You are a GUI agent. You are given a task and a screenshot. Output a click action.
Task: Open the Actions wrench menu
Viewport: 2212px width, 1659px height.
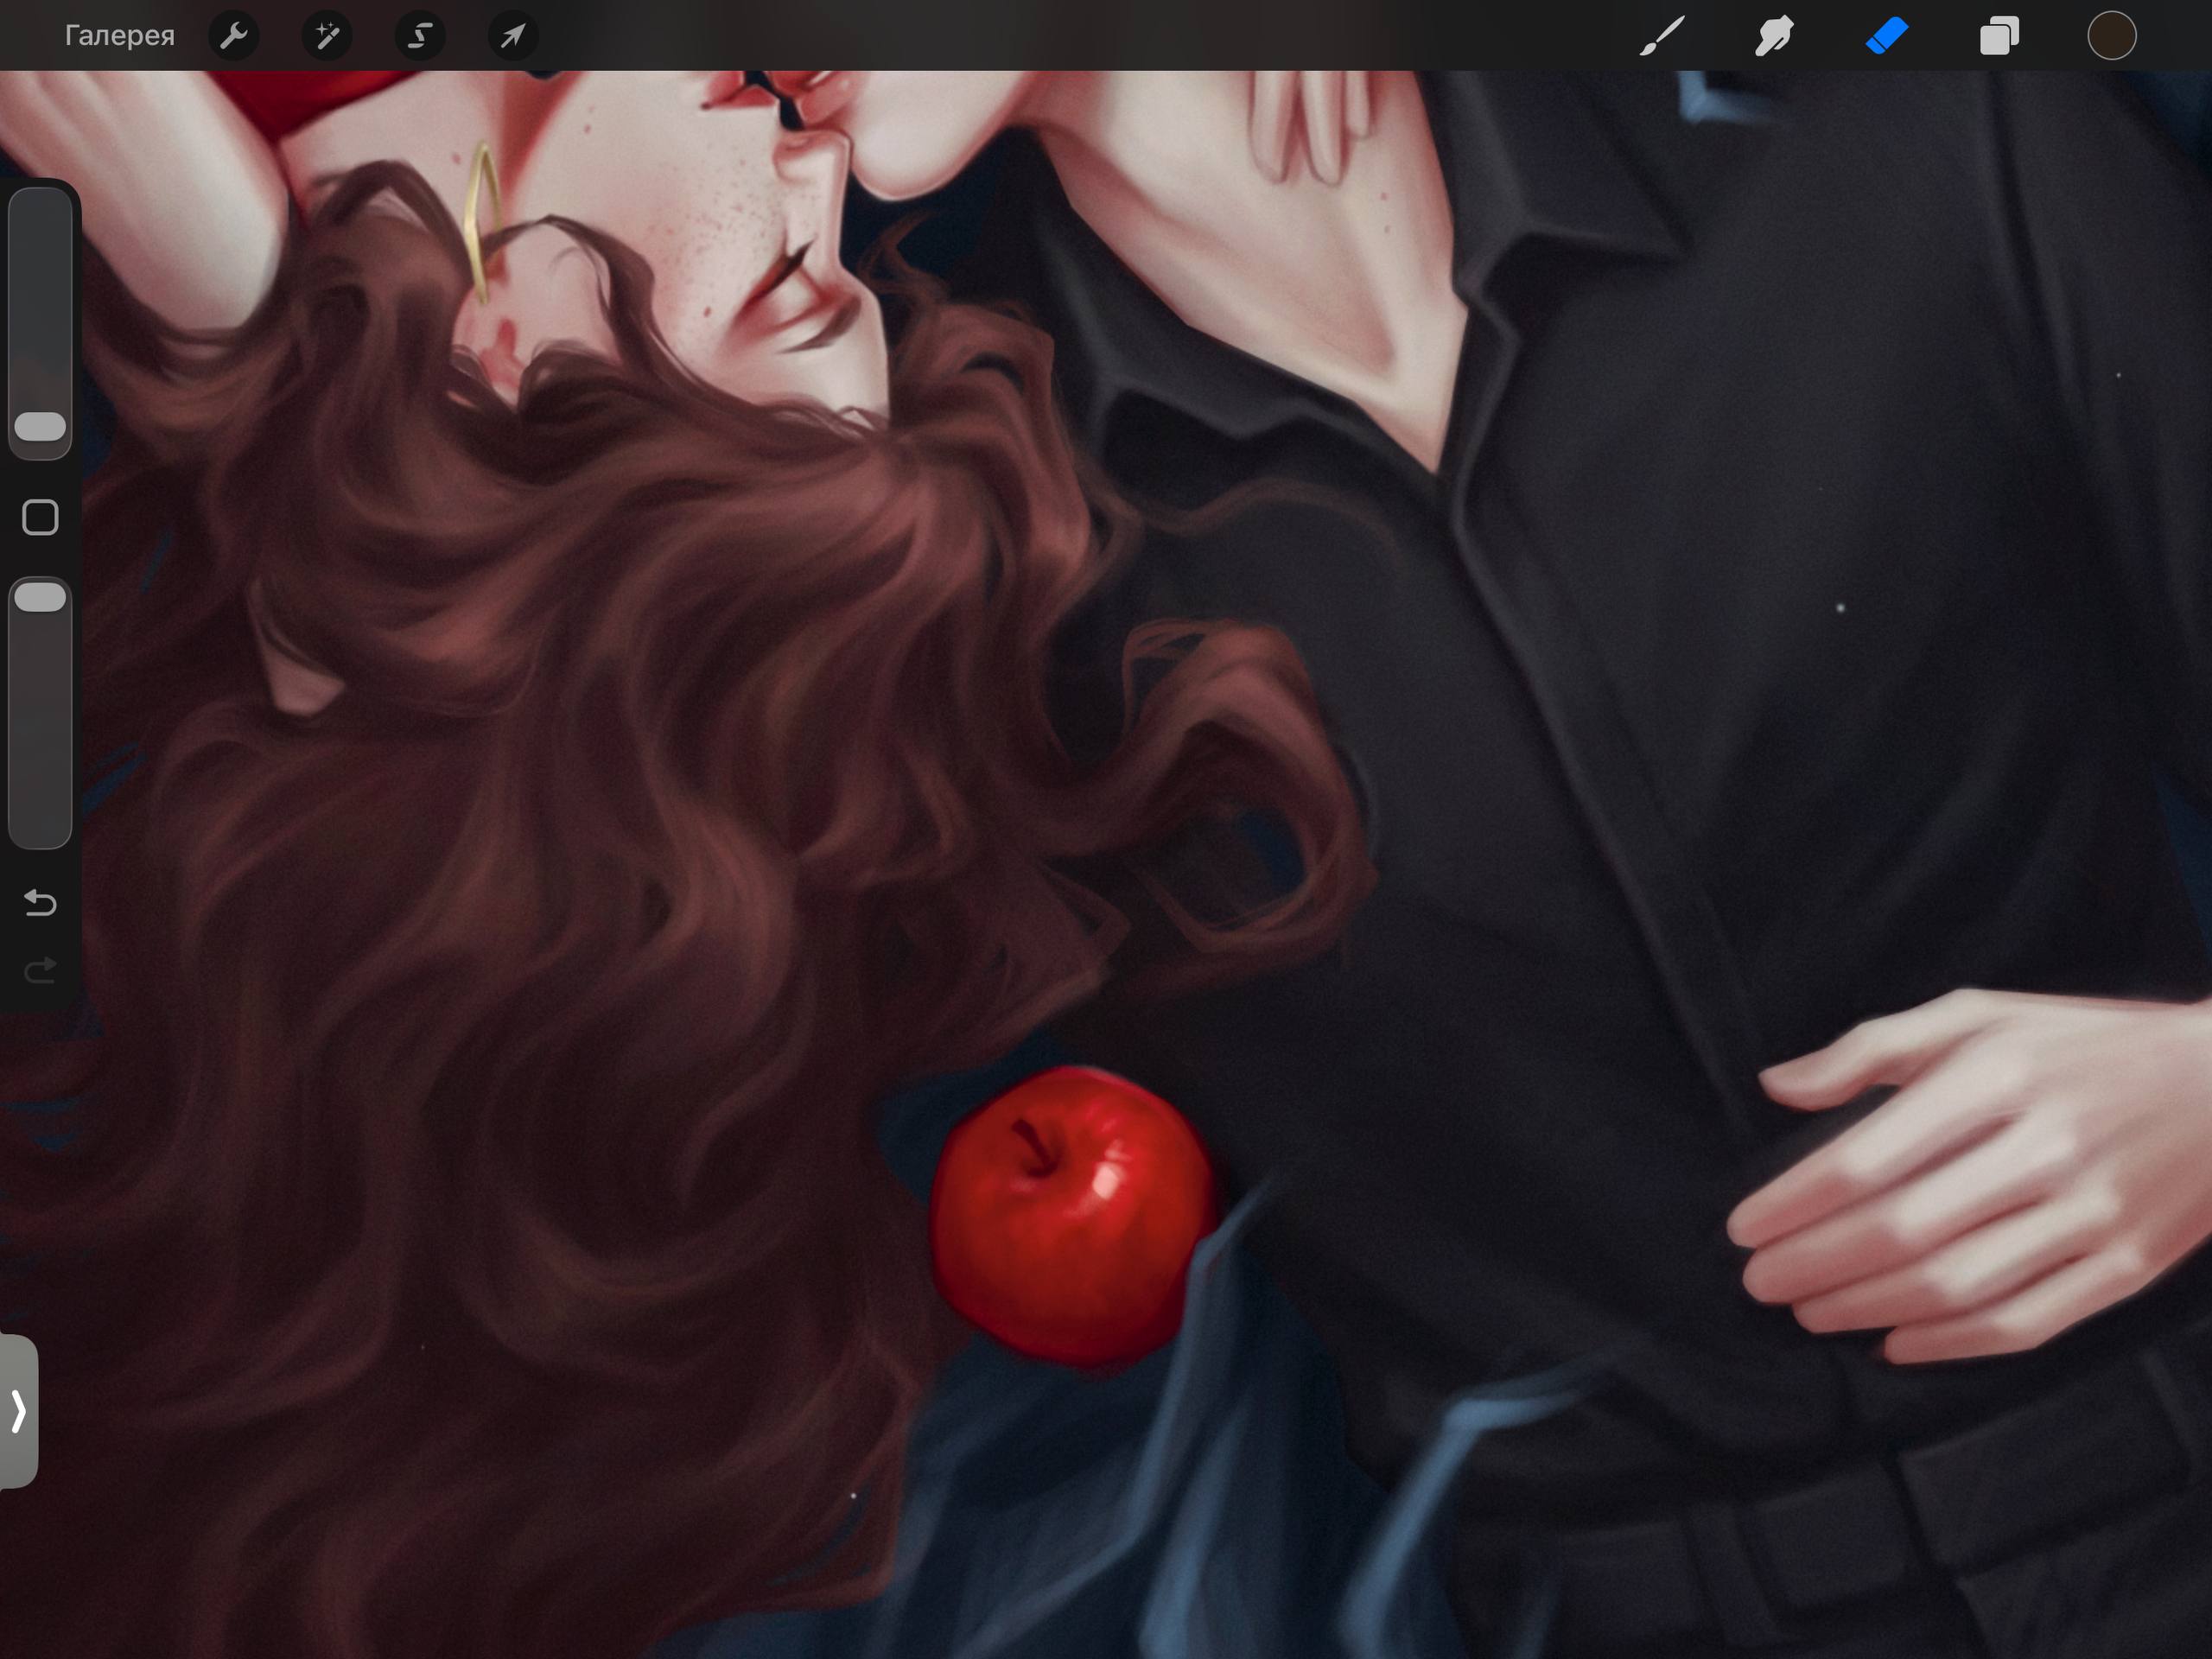234,36
